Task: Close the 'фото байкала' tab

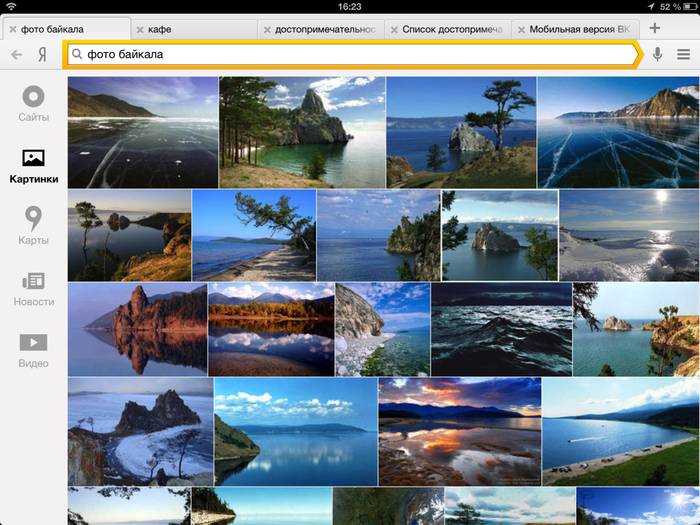Action: coord(12,30)
